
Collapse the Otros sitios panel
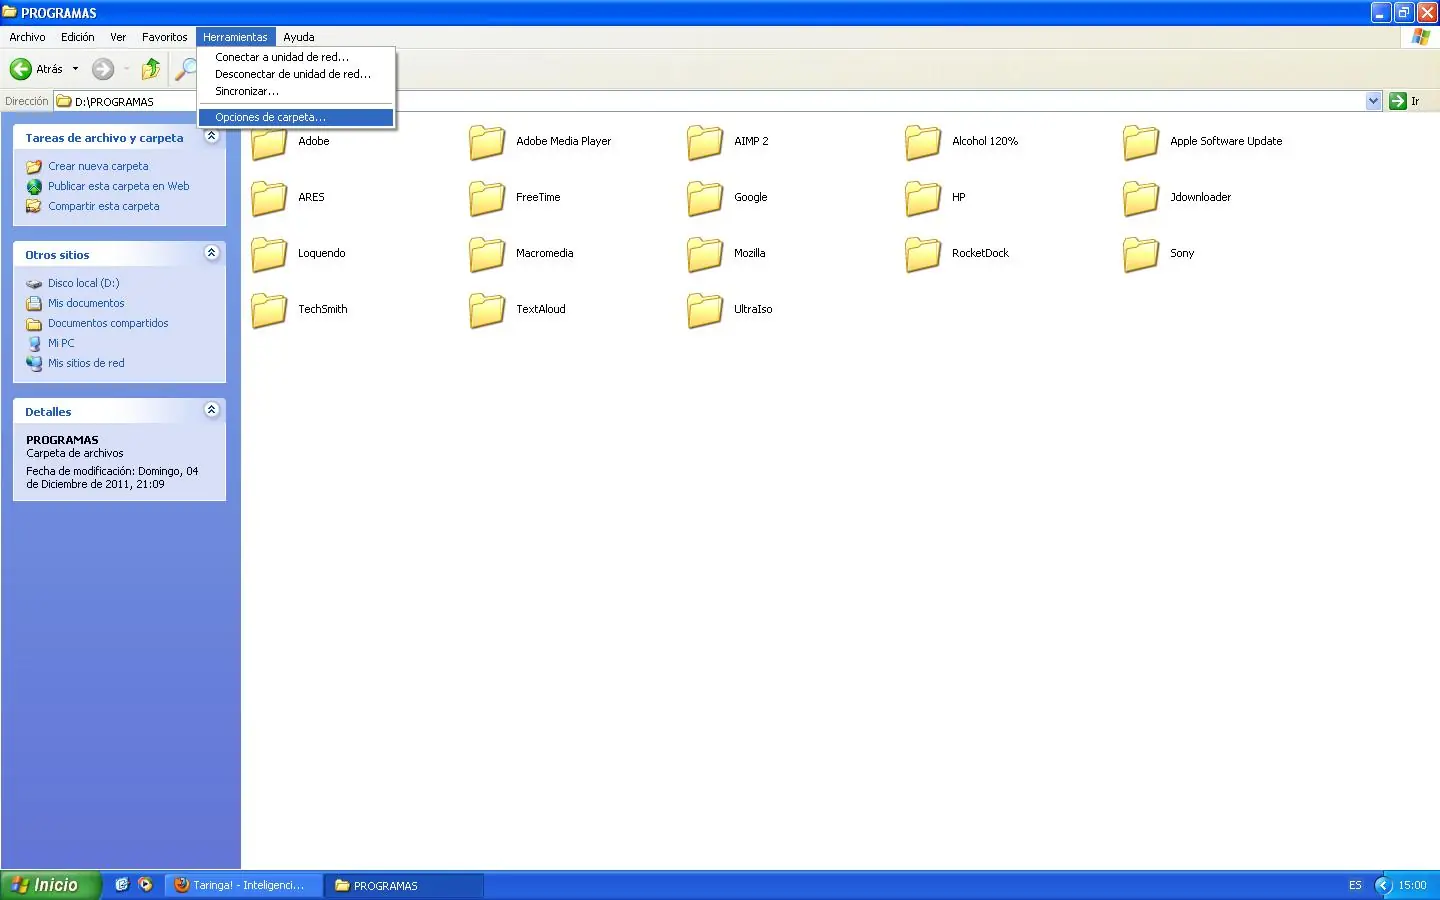pyautogui.click(x=211, y=253)
